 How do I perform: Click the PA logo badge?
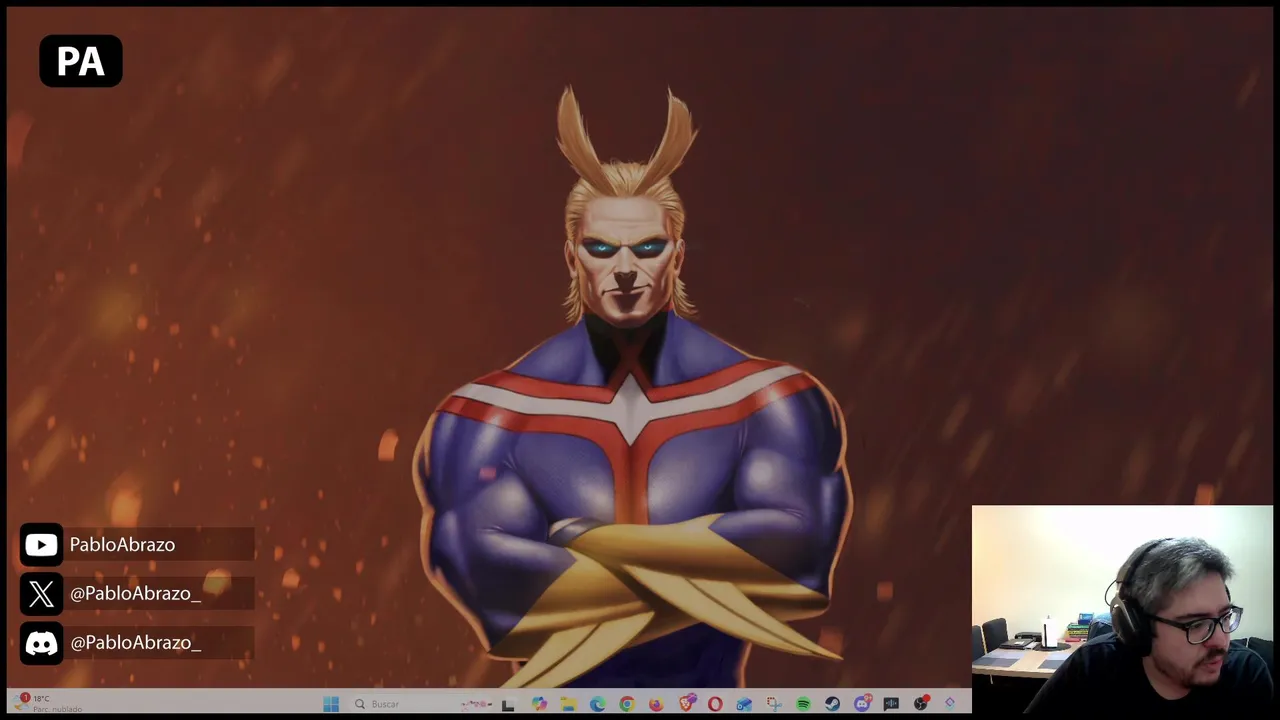[81, 61]
